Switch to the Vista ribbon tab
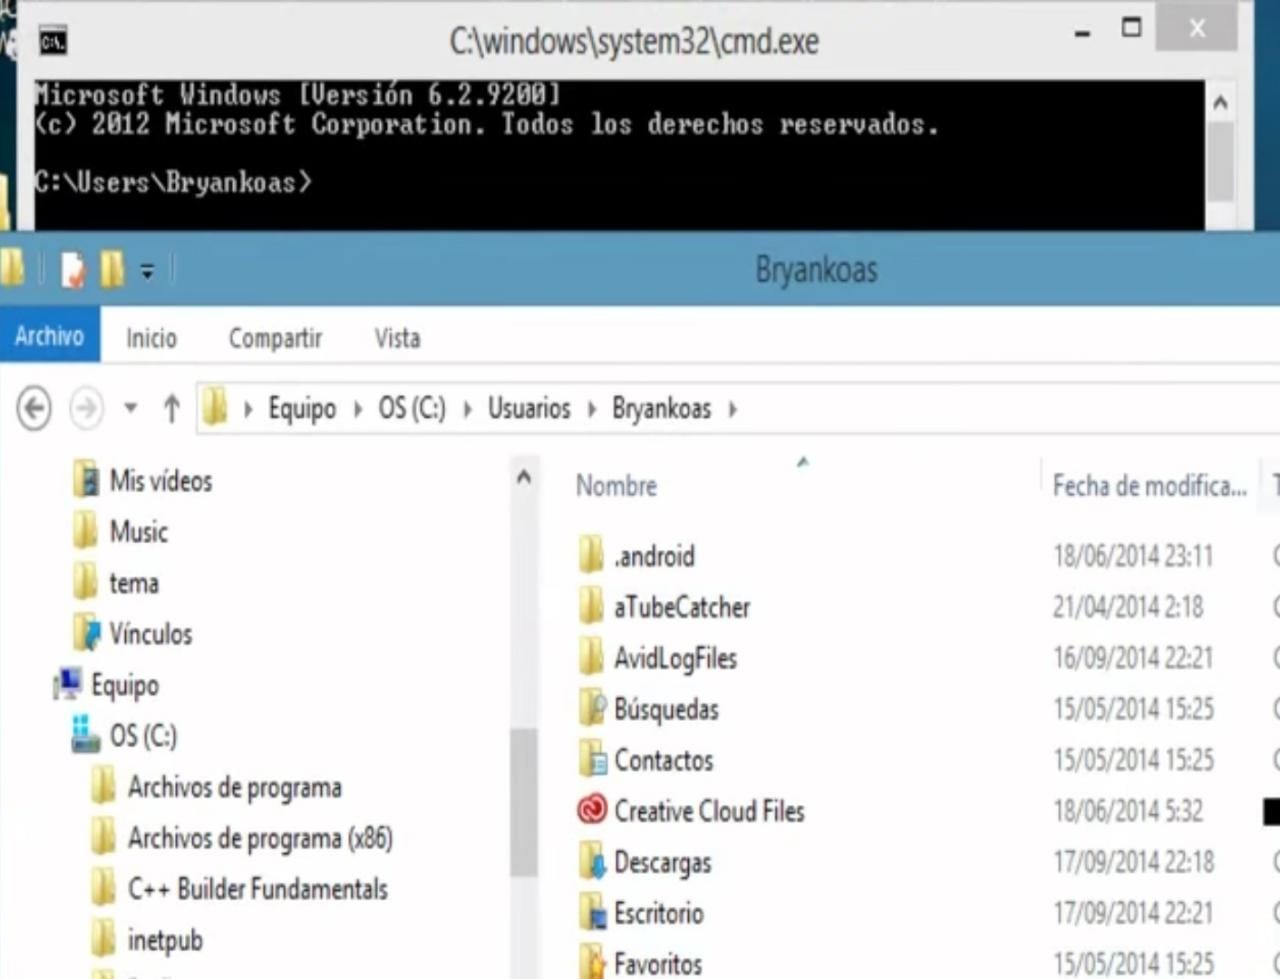 click(397, 338)
